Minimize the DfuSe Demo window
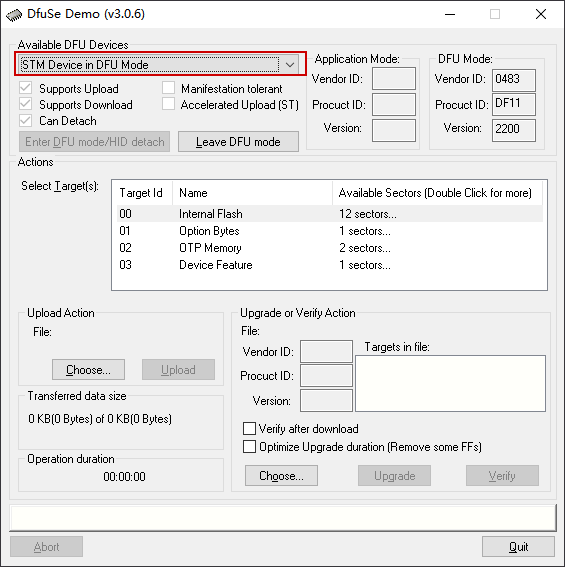 (x=450, y=14)
